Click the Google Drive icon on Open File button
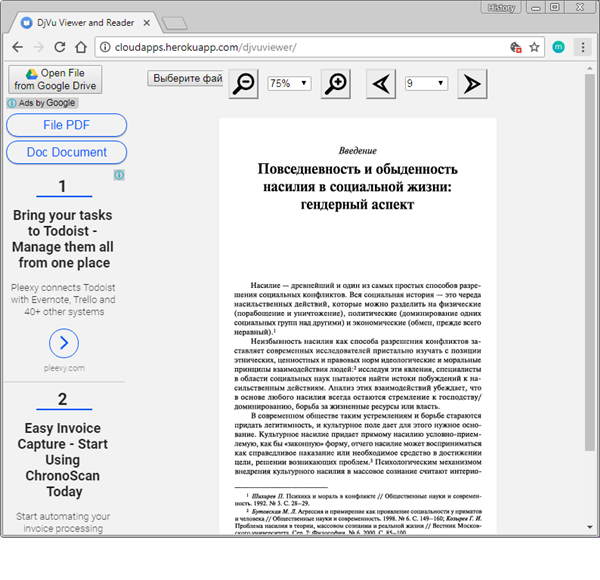This screenshot has height=580, width=600. 31,73
